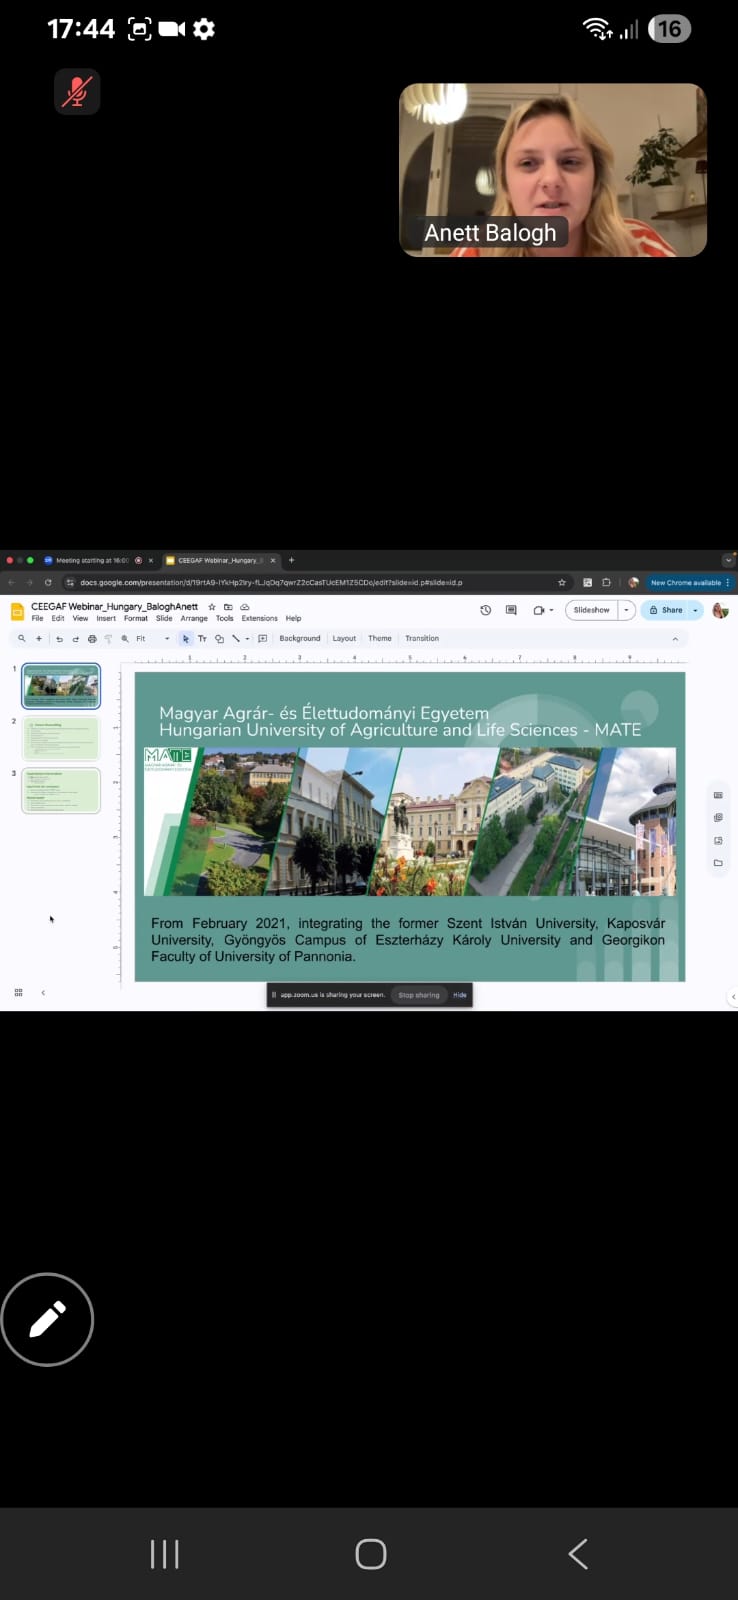Open grid view icon below slide thumbnails
The height and width of the screenshot is (1600, 738).
point(18,993)
